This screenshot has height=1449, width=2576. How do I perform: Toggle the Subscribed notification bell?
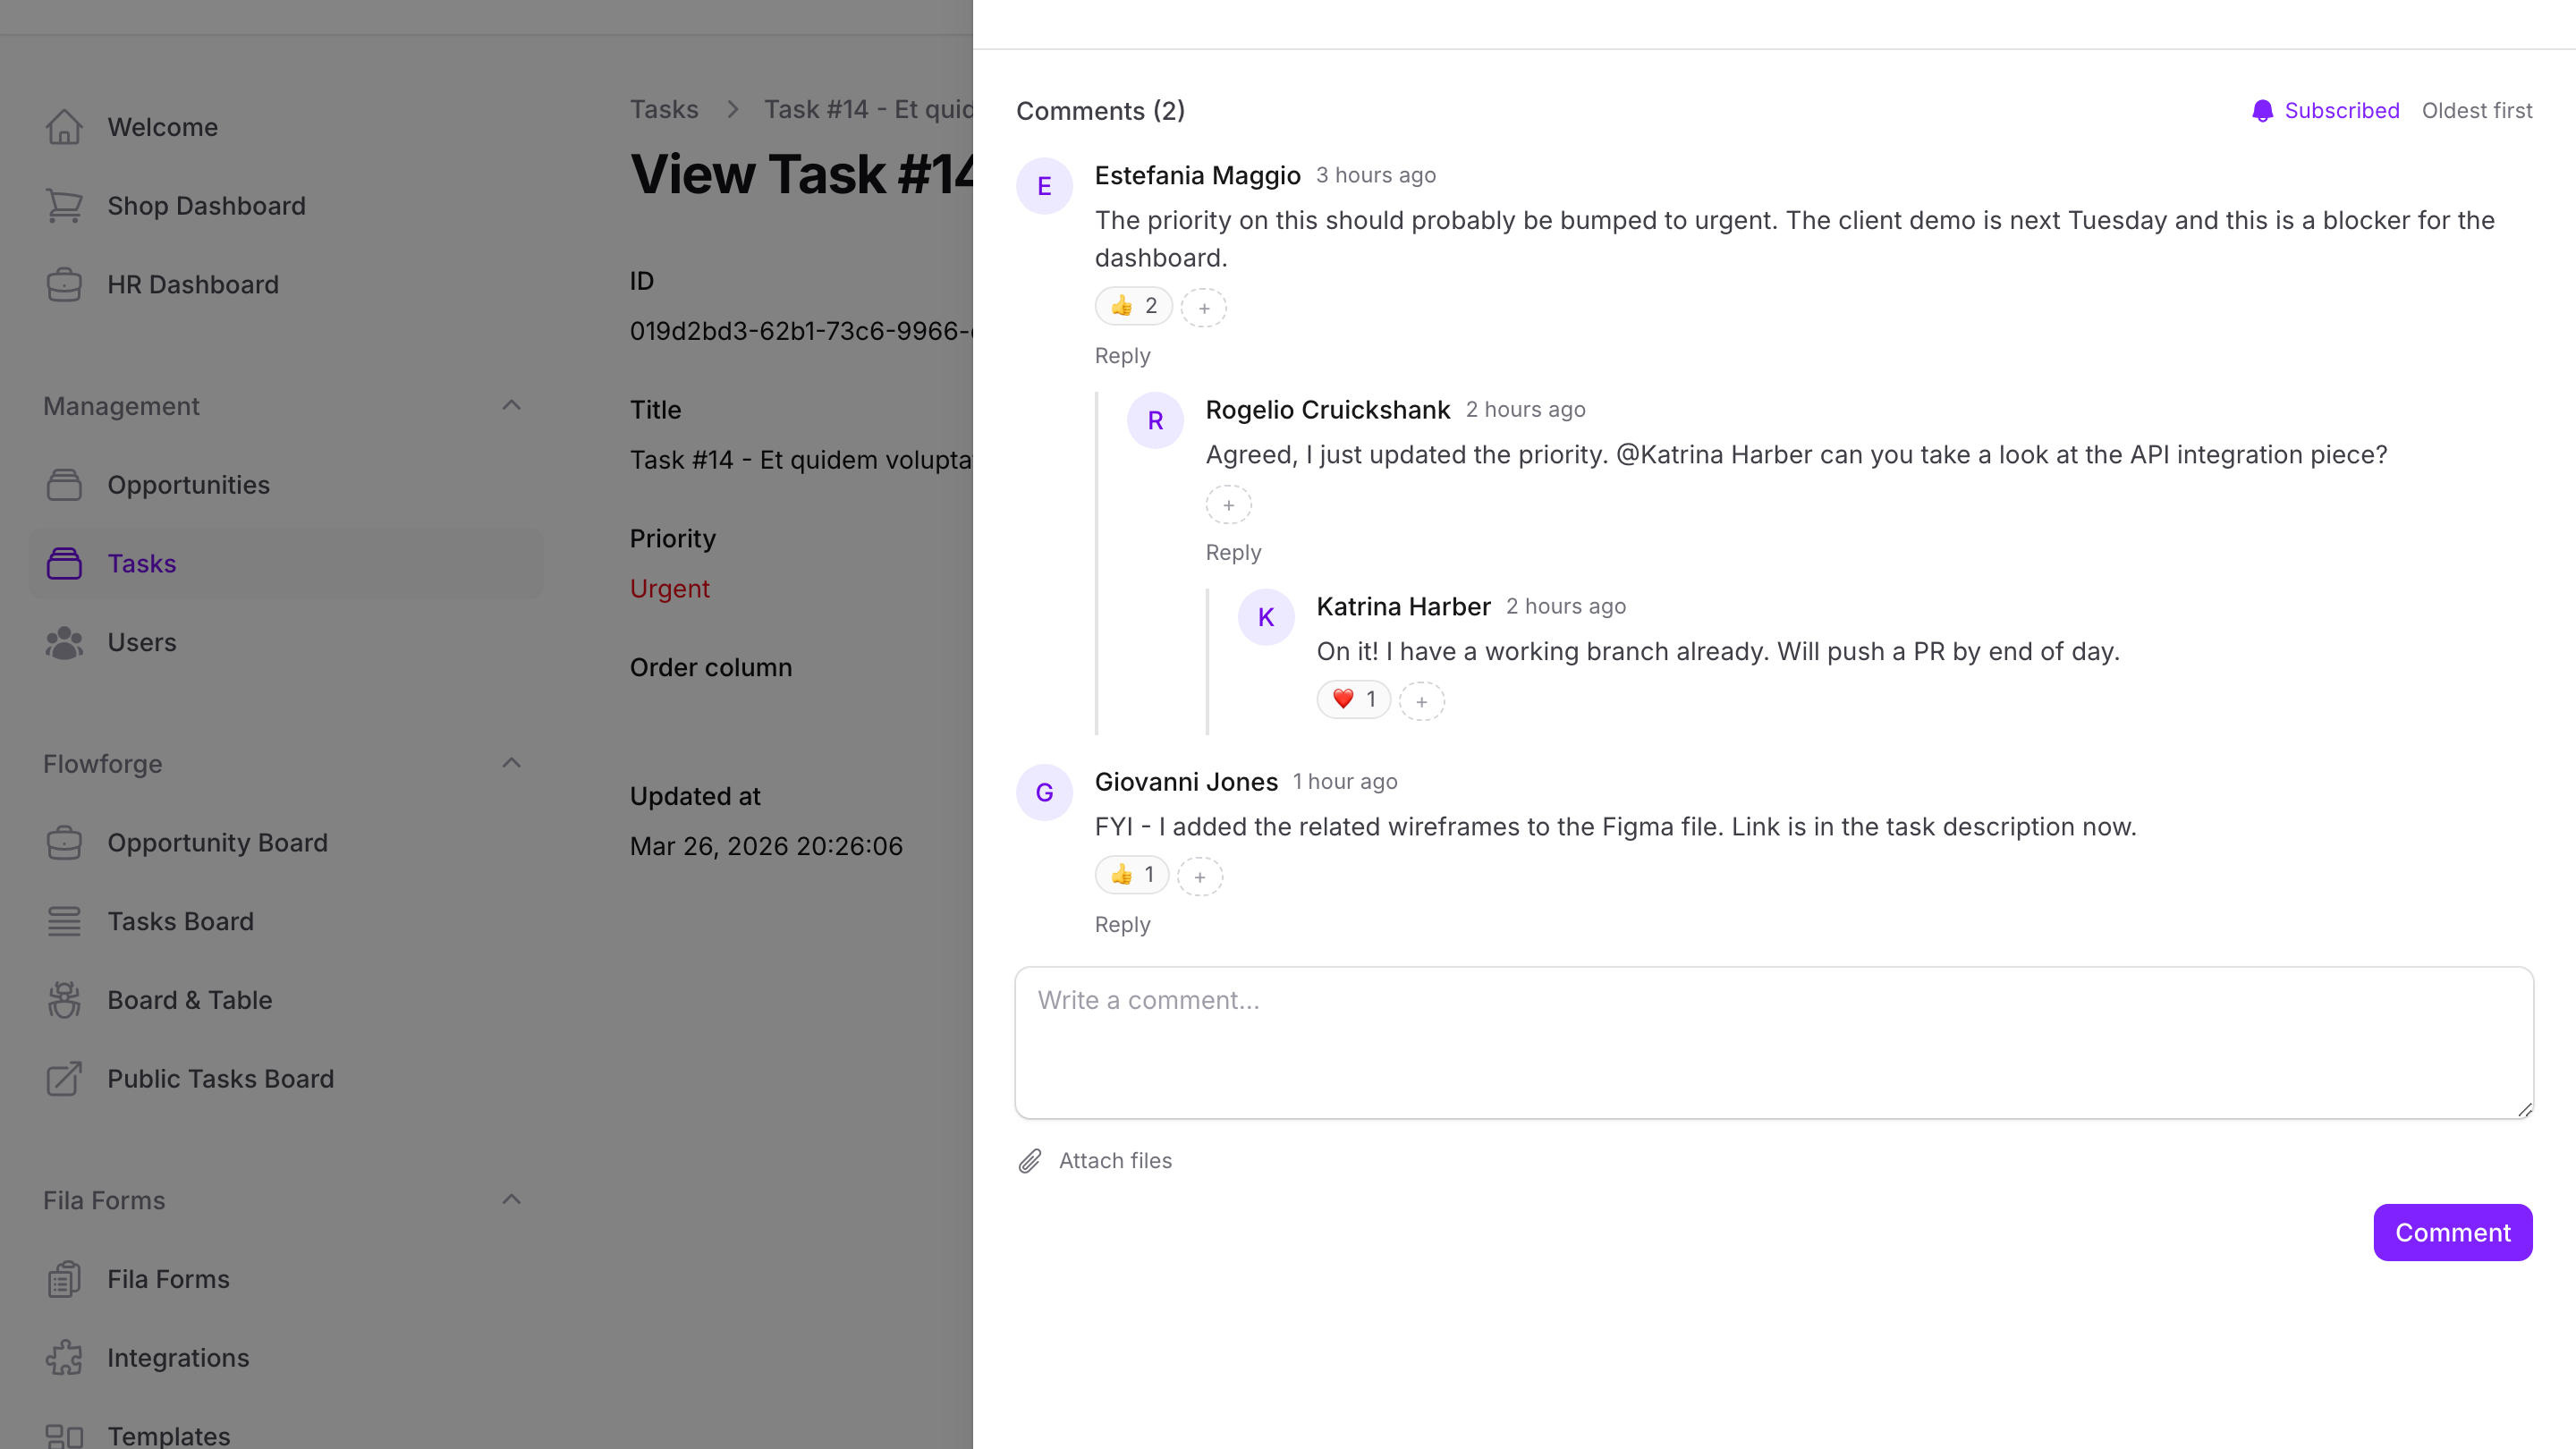tap(2323, 111)
